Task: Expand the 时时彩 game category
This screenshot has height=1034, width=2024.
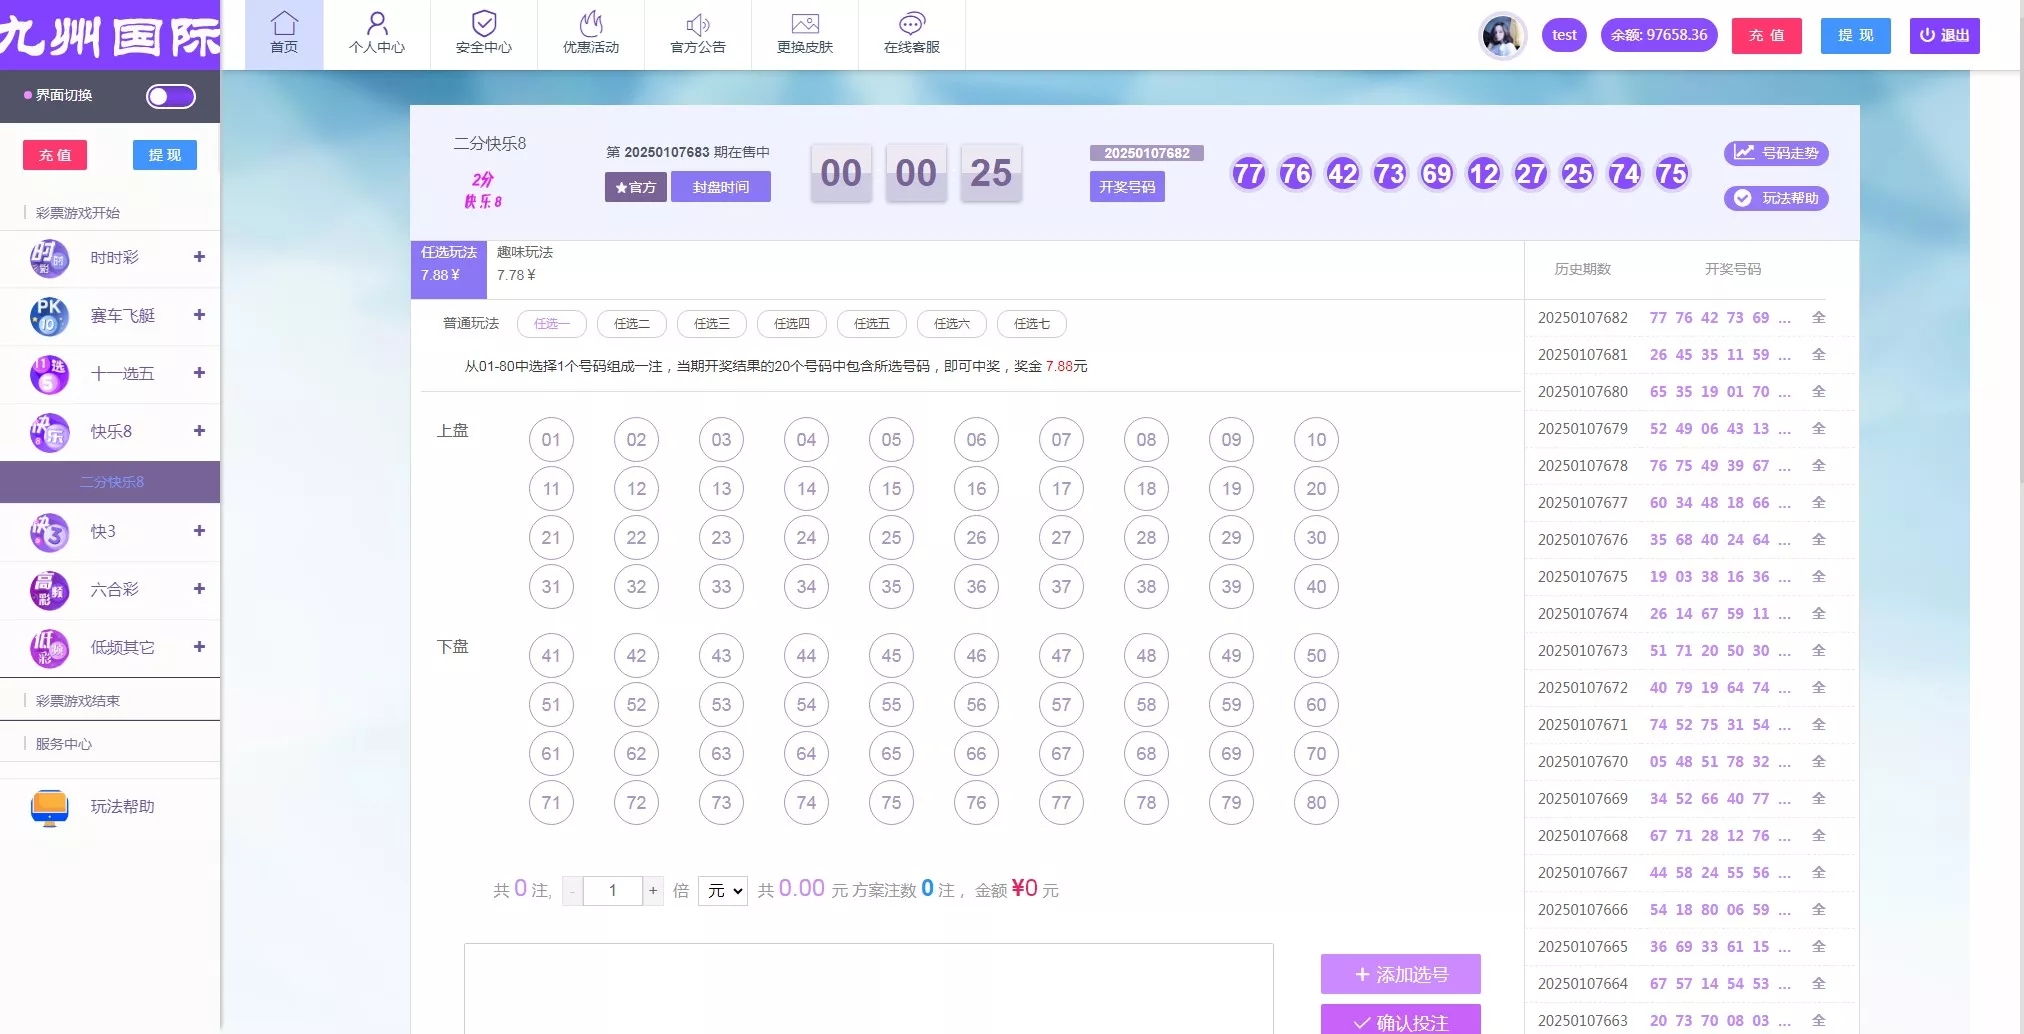Action: point(199,257)
